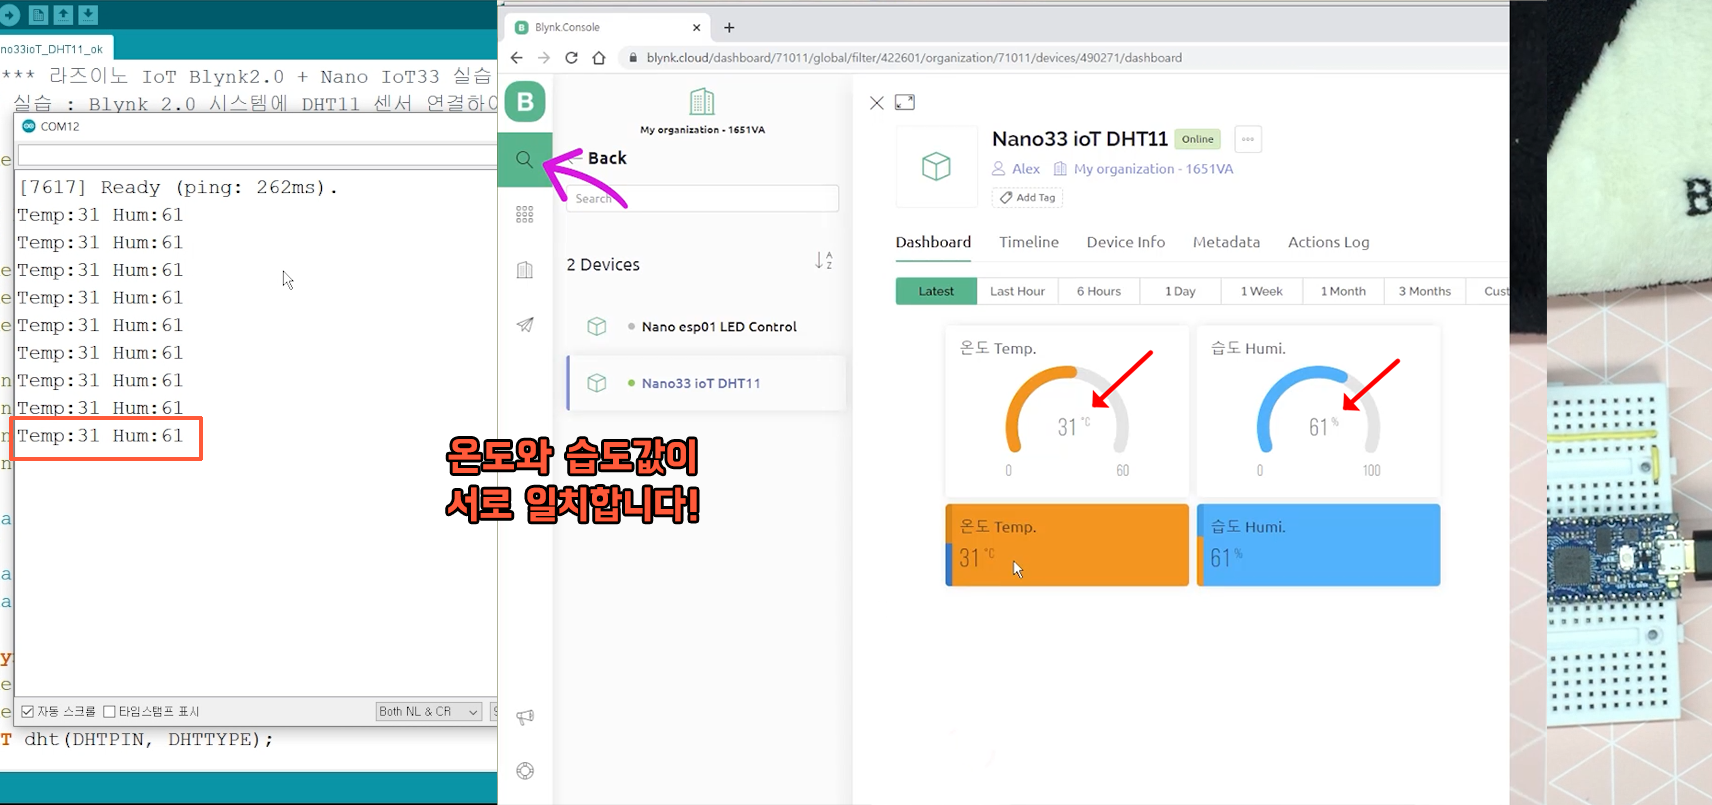
Task: Select Nano33 ioT DHT11 device row
Action: point(706,383)
